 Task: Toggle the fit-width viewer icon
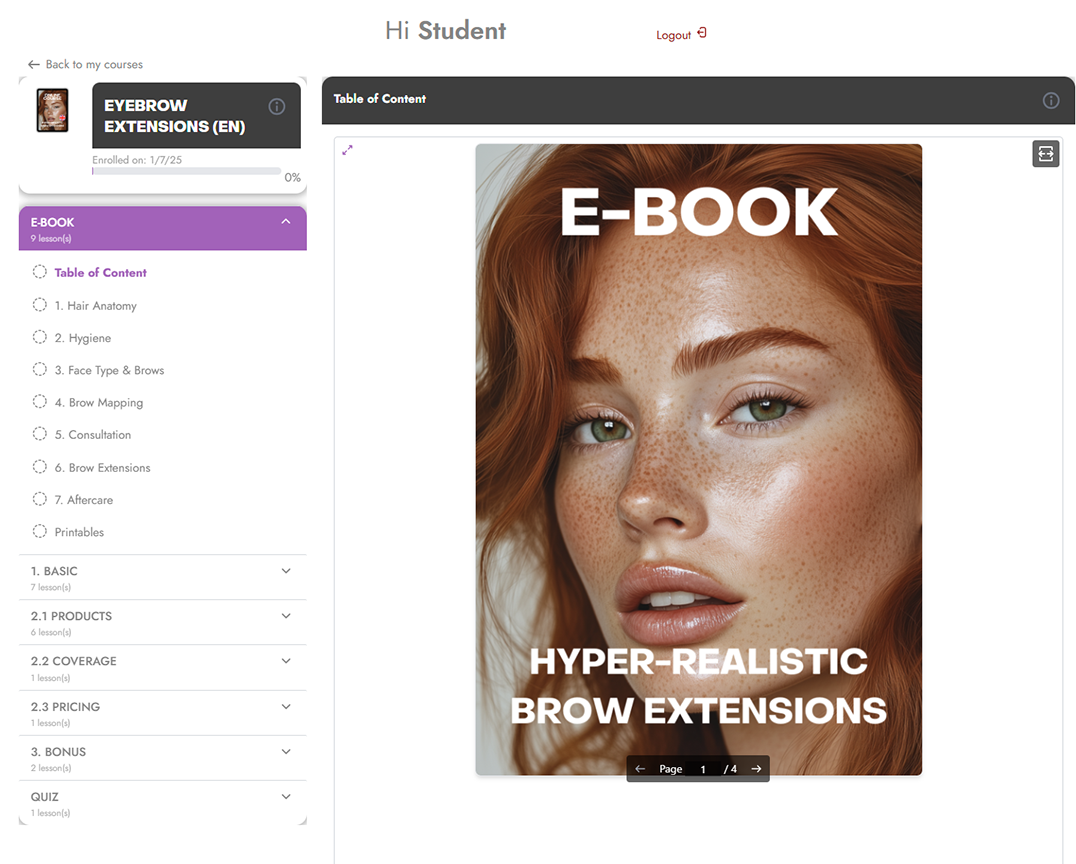tap(1045, 153)
